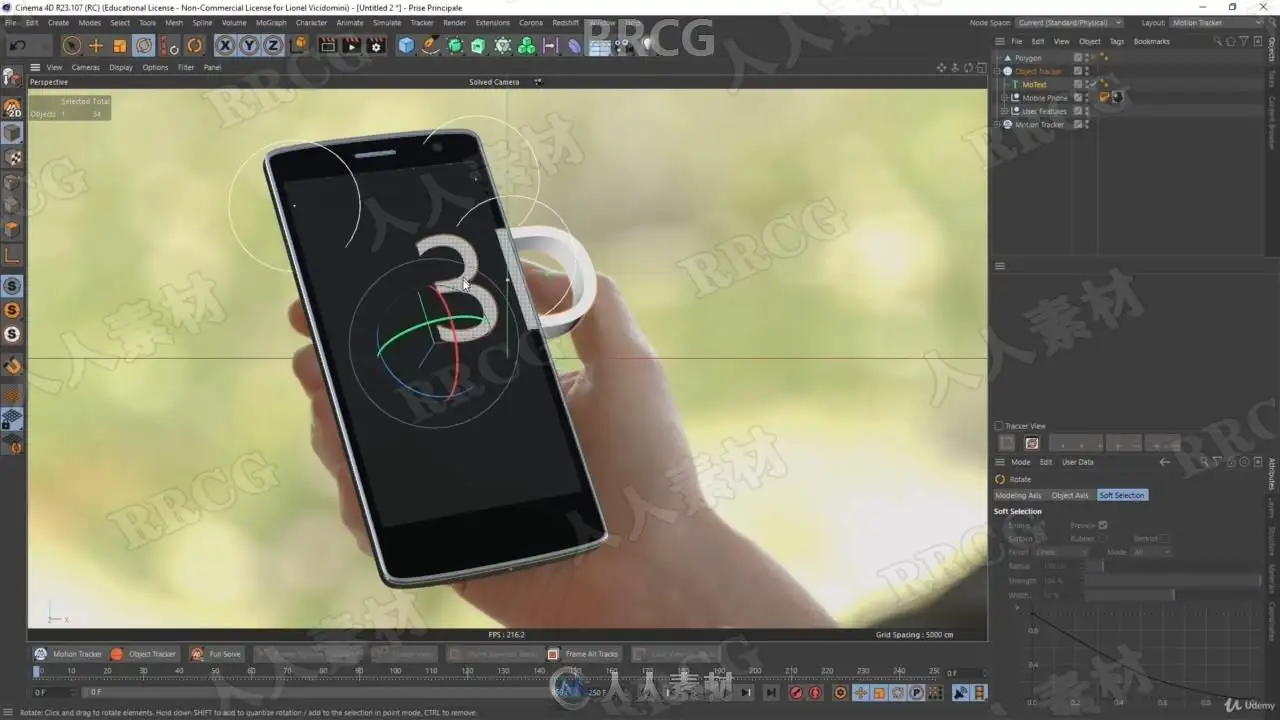Add a Cube primitive object
Viewport: 1280px width, 720px height.
click(x=406, y=46)
